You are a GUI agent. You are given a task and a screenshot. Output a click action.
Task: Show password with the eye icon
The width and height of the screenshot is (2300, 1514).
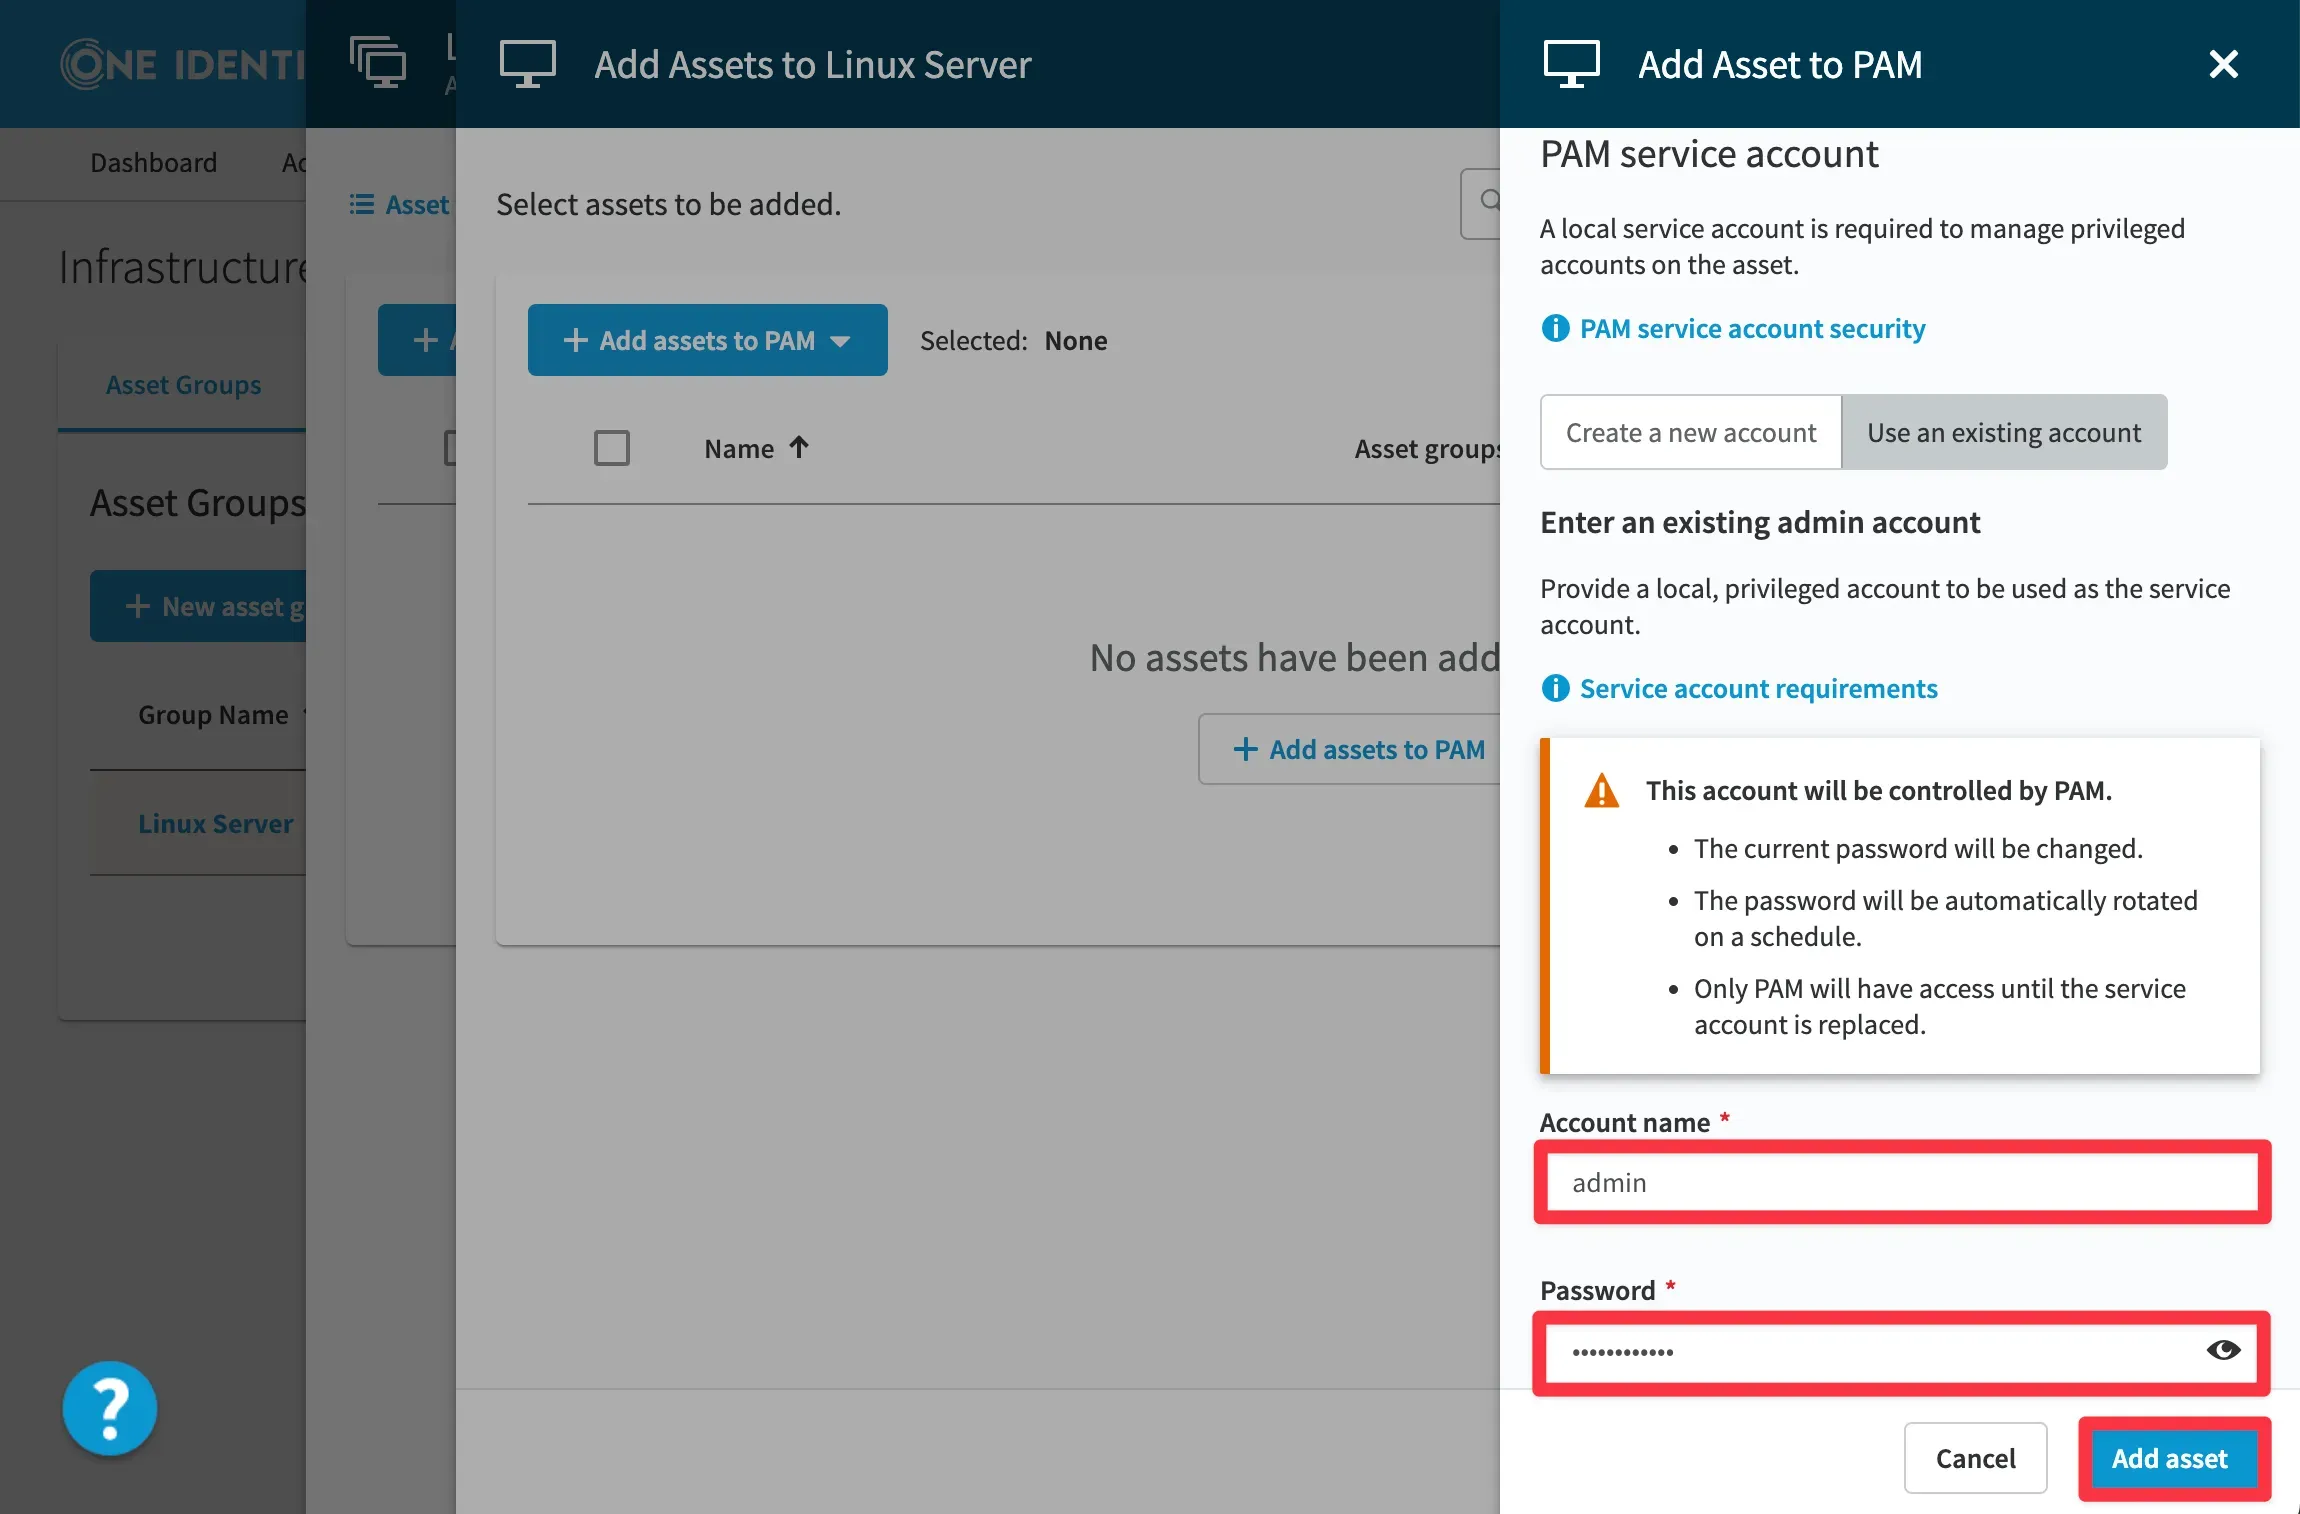click(2222, 1351)
